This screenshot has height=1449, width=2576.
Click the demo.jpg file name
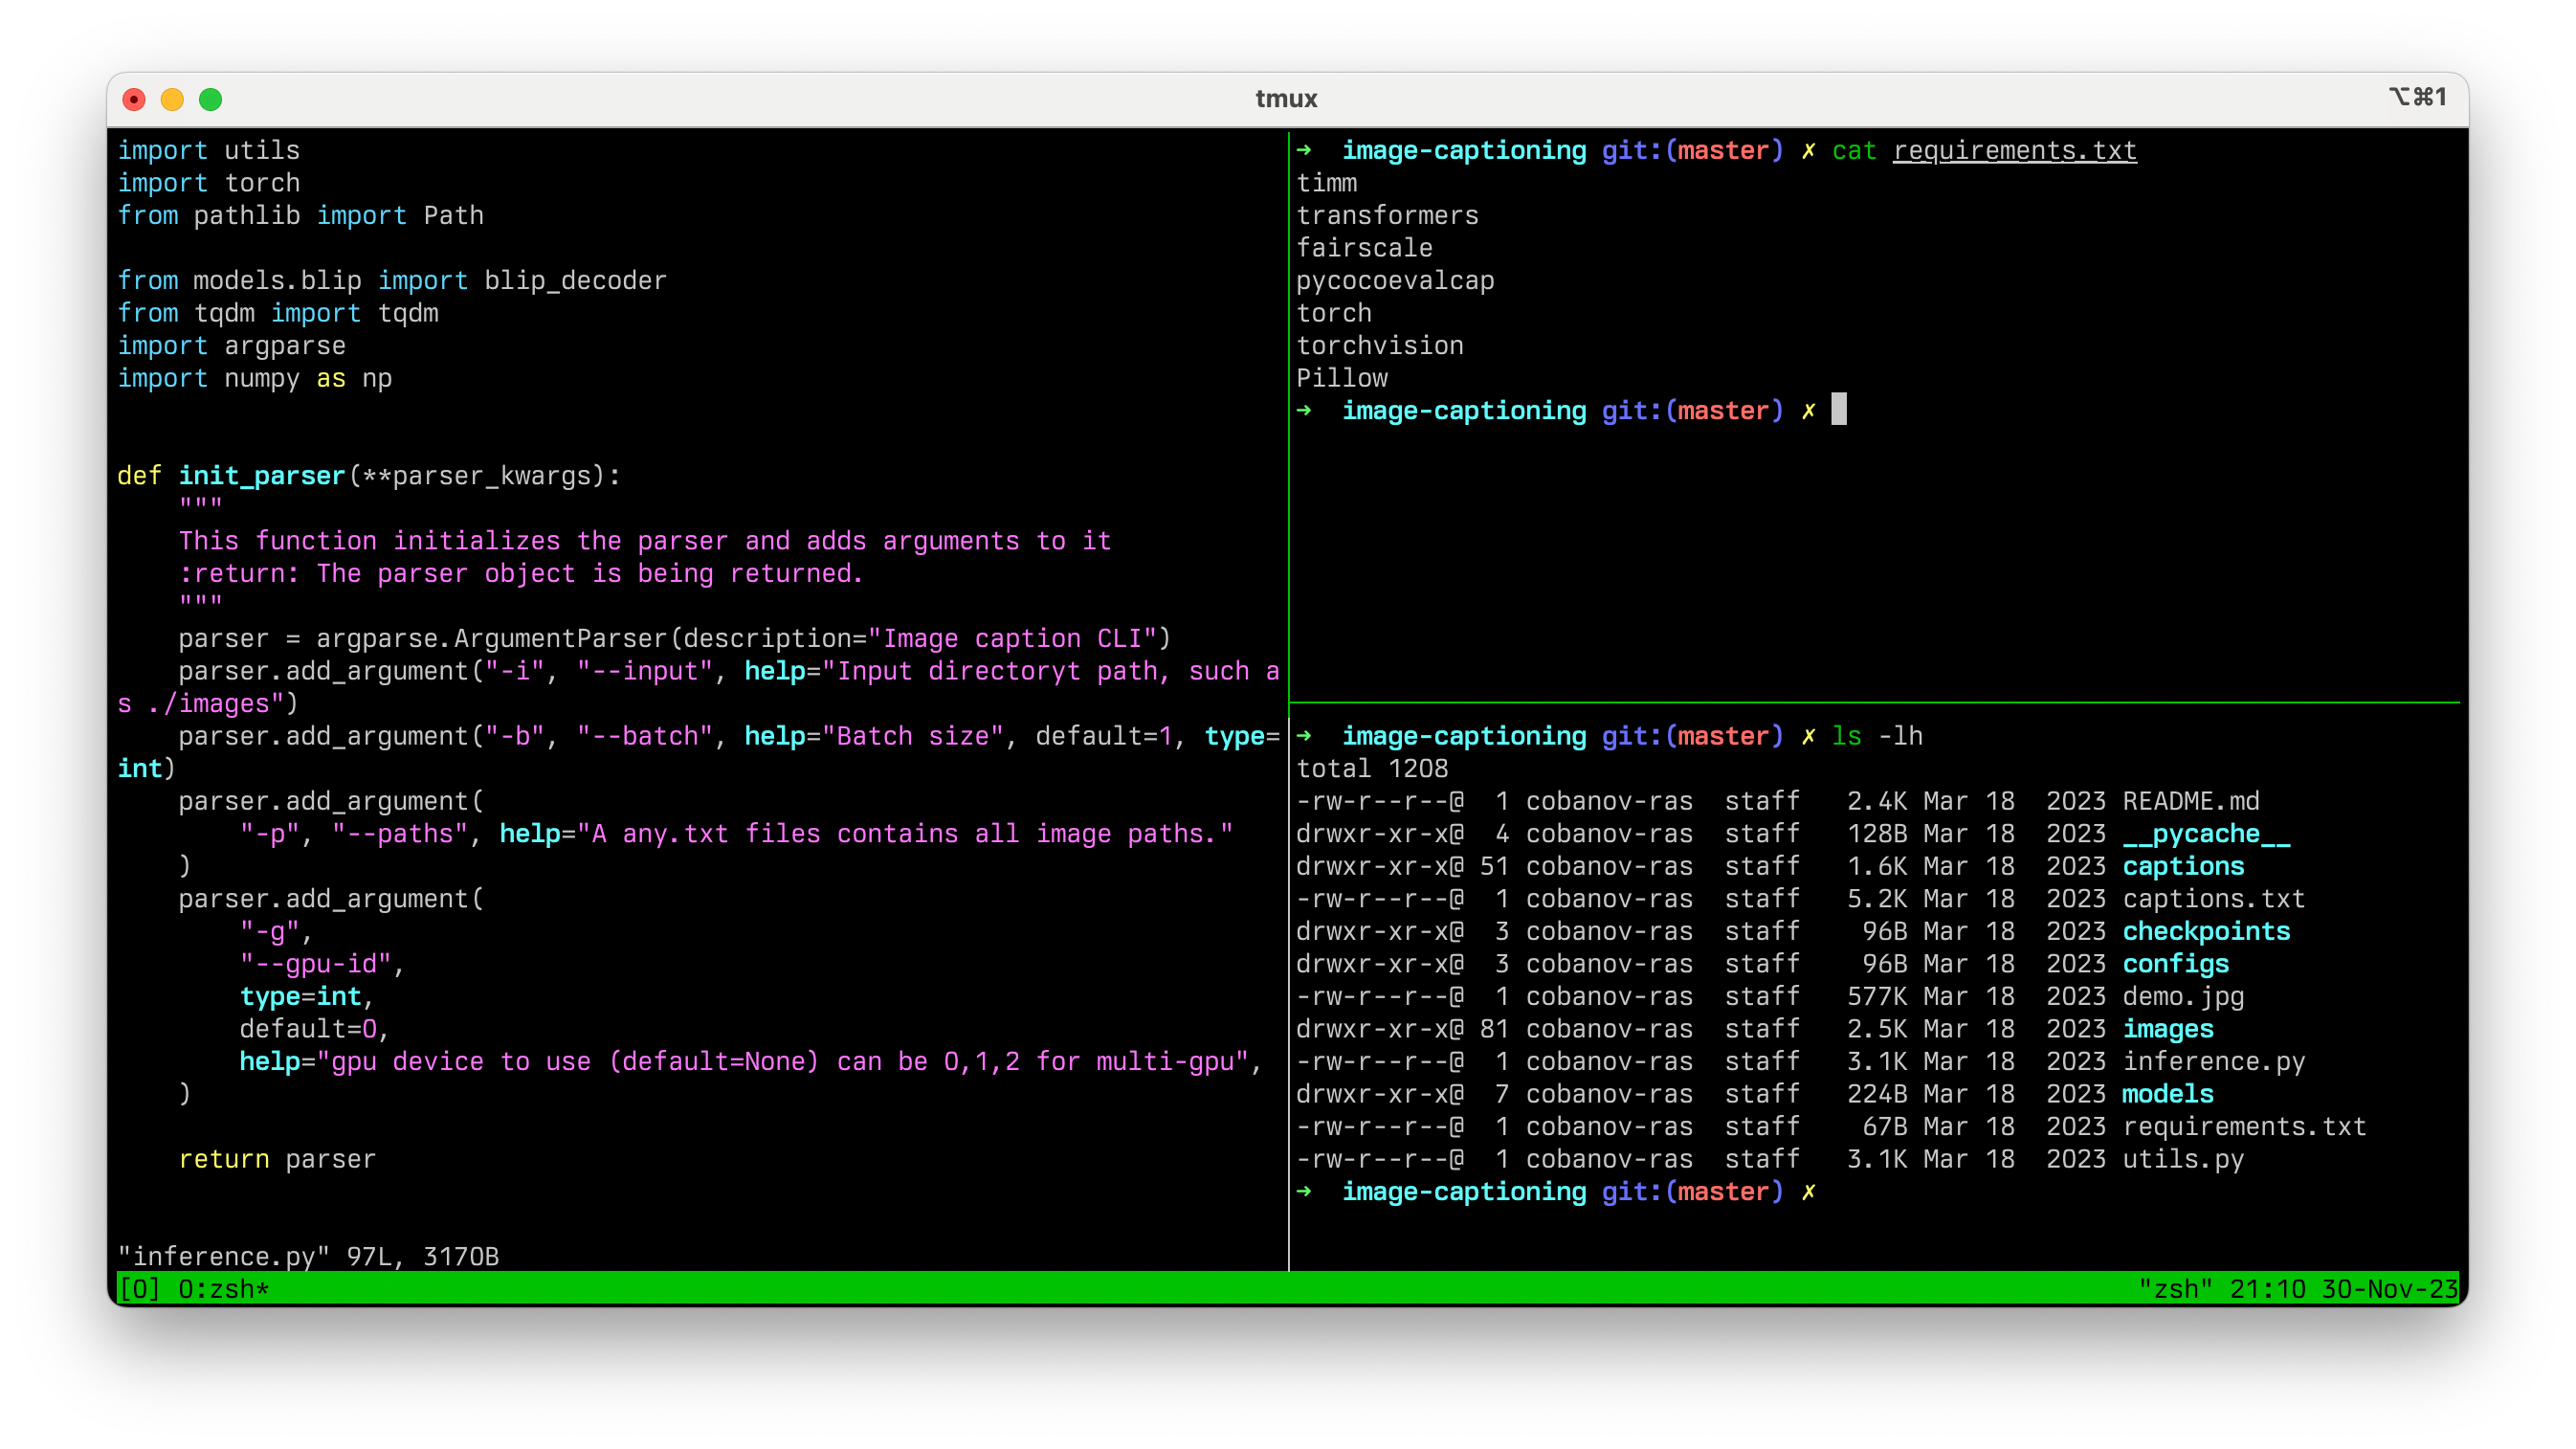coord(2182,997)
